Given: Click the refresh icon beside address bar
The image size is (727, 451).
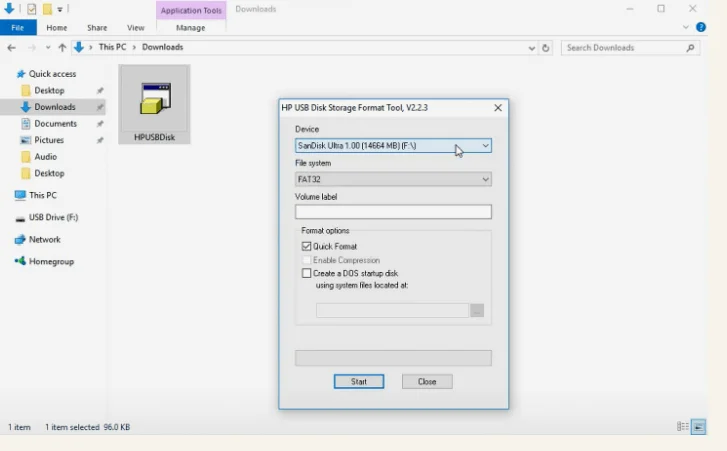Looking at the screenshot, I should (546, 47).
